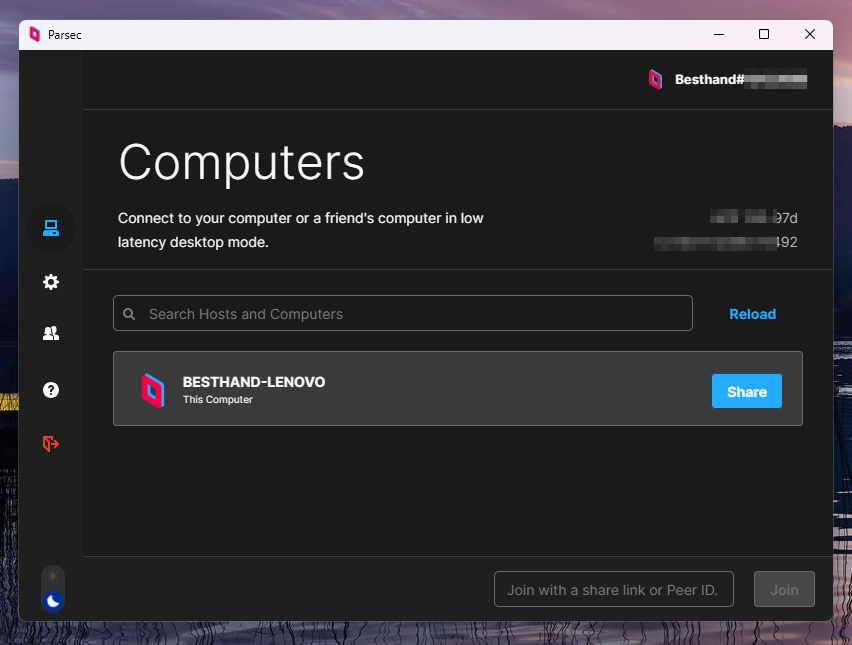The image size is (852, 645).
Task: Click the red Log Out icon
Action: 51,443
